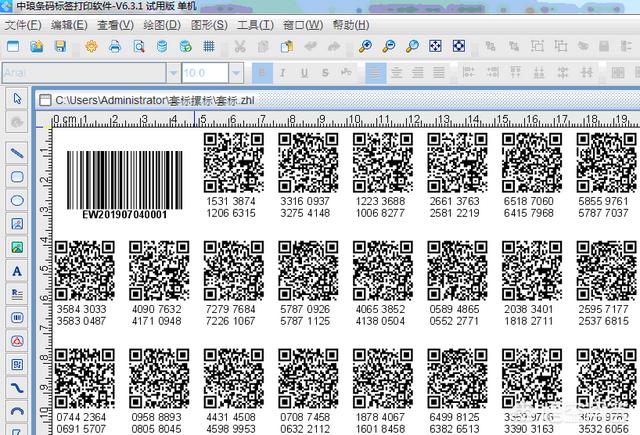The width and height of the screenshot is (640, 435).
Task: Select justify text alignment button
Action: pyautogui.click(x=439, y=73)
